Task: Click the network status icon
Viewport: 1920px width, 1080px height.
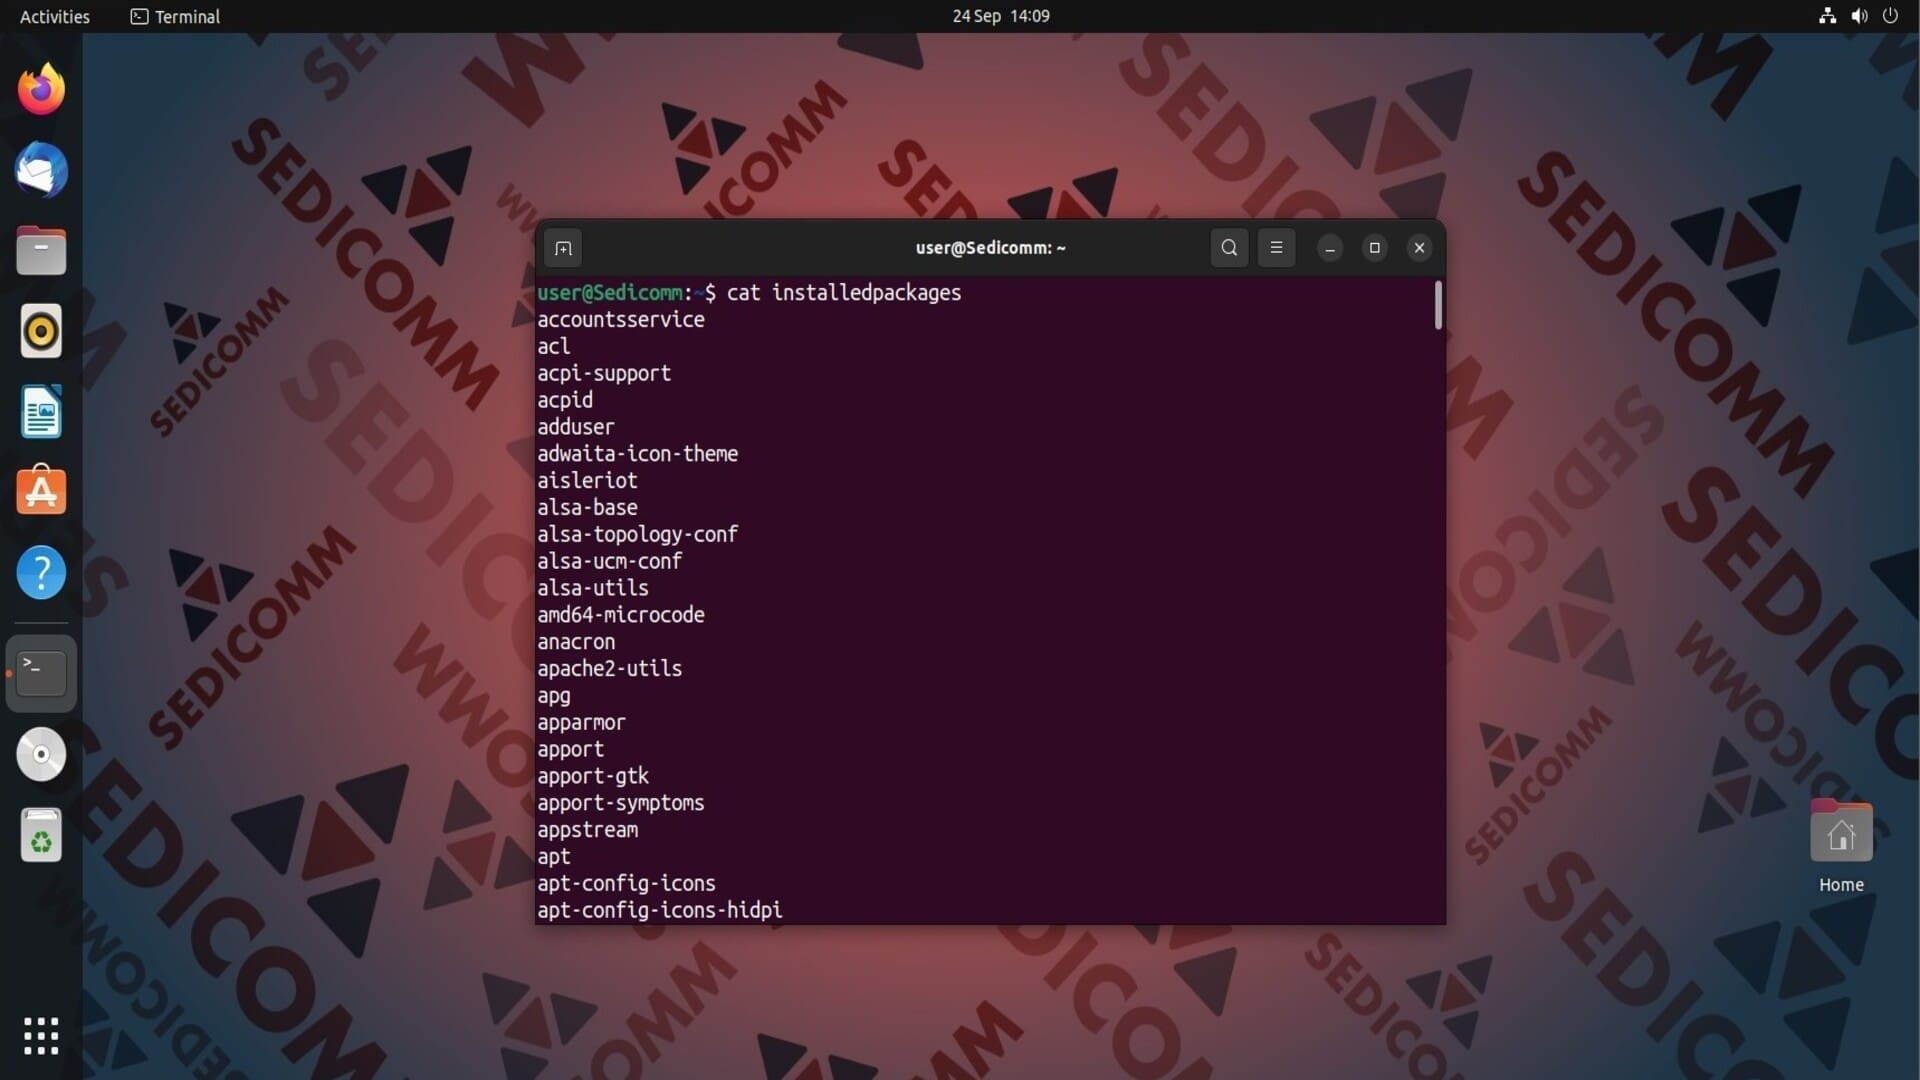Action: point(1827,16)
